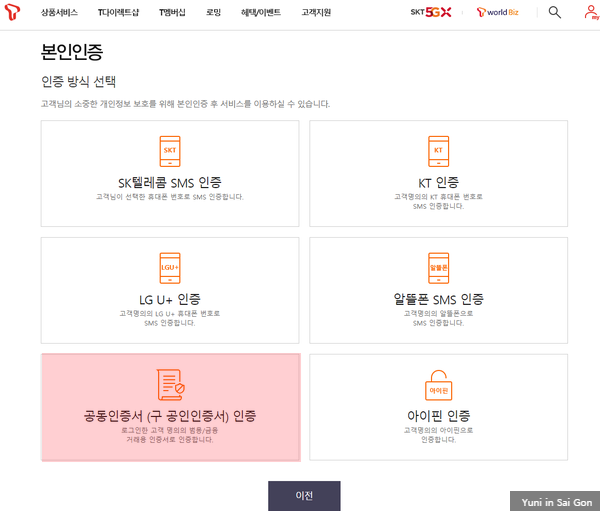Click the LGU+ phone icon
This screenshot has width=600, height=511.
(170, 268)
